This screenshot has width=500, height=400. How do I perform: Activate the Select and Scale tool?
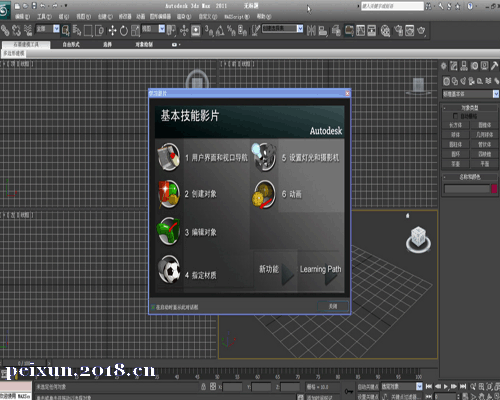[135, 31]
